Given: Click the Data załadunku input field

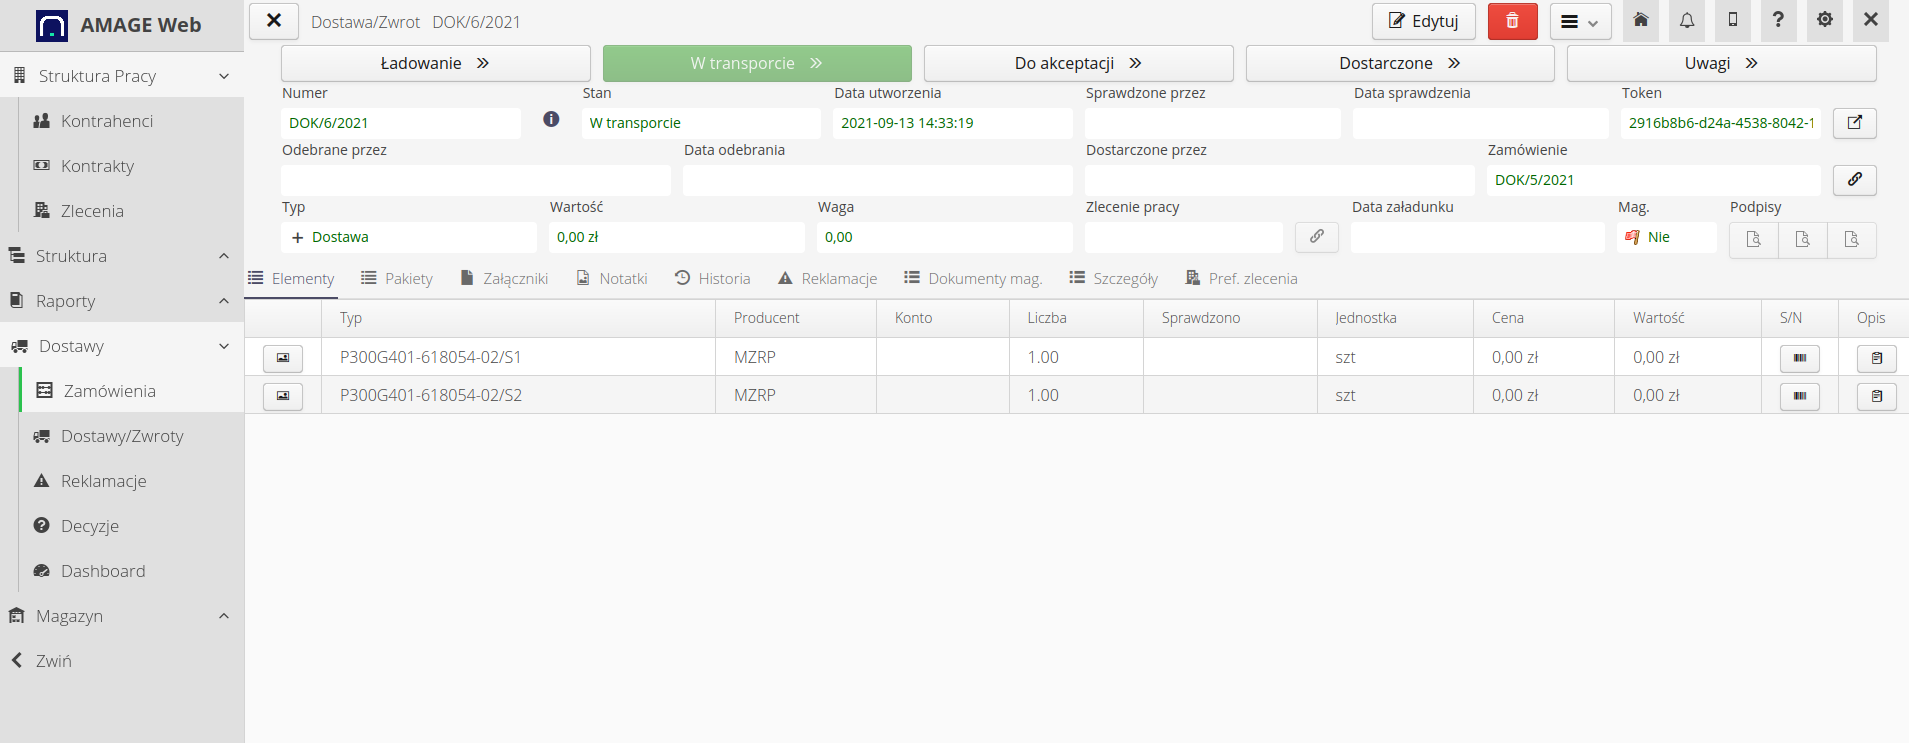Looking at the screenshot, I should tap(1477, 237).
